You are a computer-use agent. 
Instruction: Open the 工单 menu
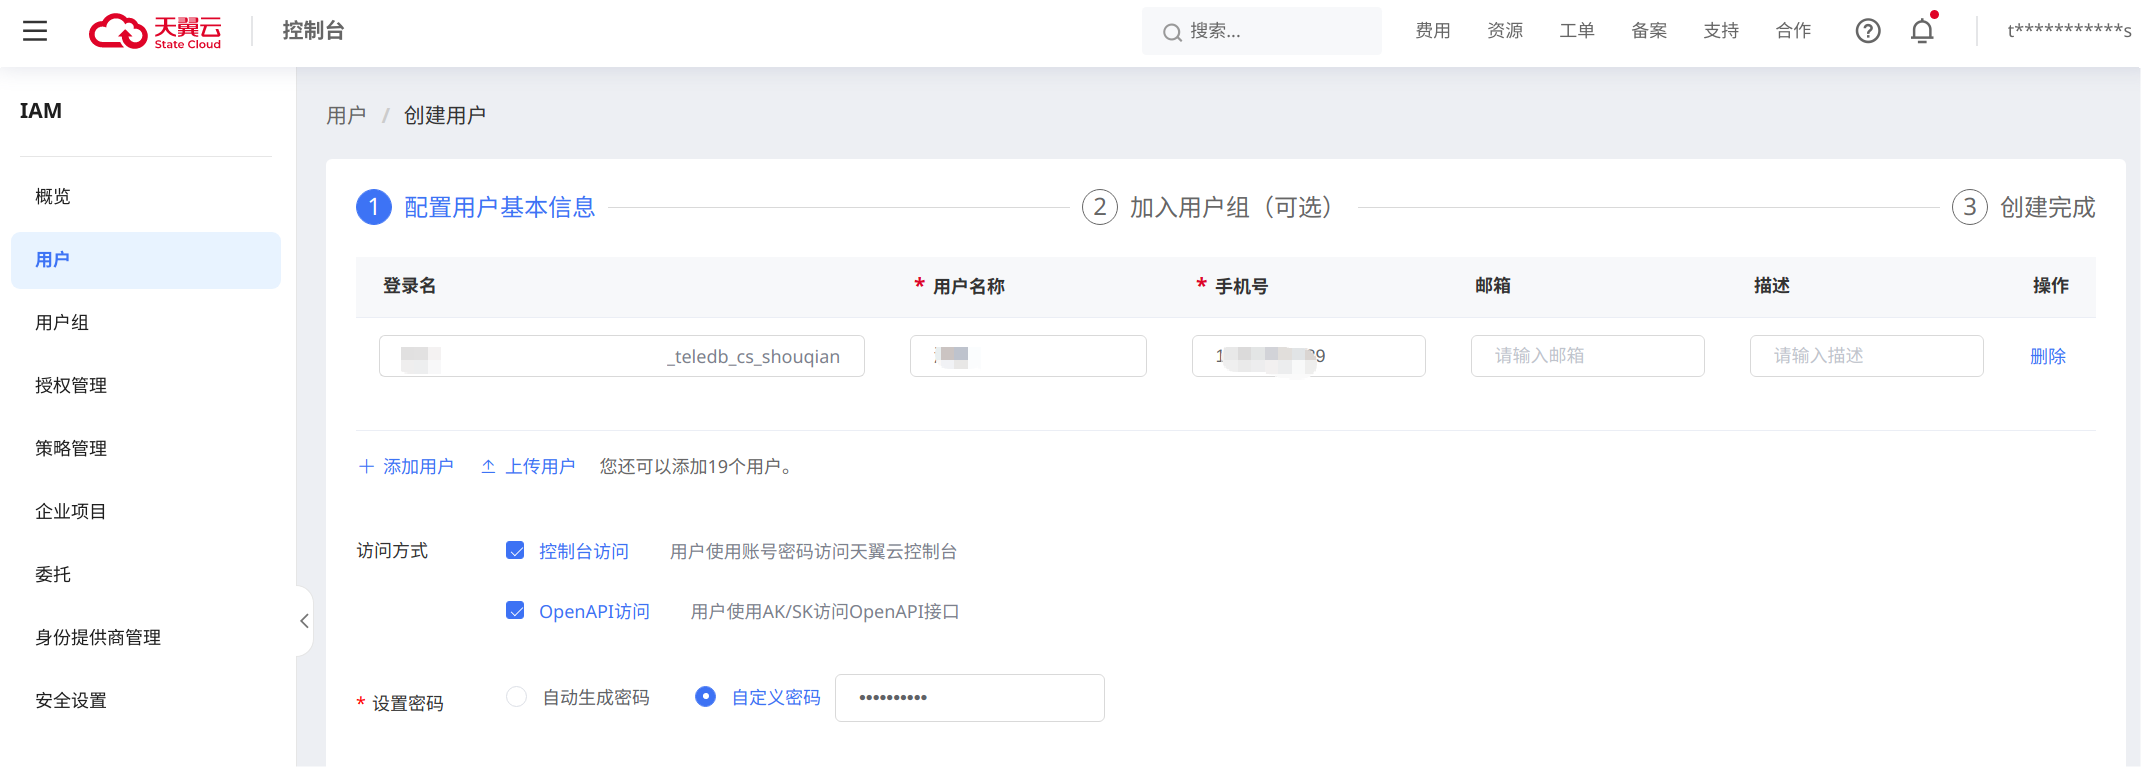[x=1577, y=31]
